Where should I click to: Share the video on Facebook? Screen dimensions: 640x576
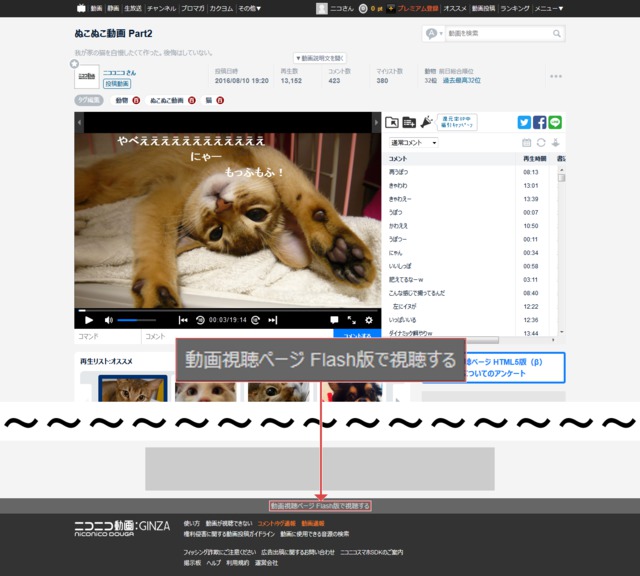540,122
